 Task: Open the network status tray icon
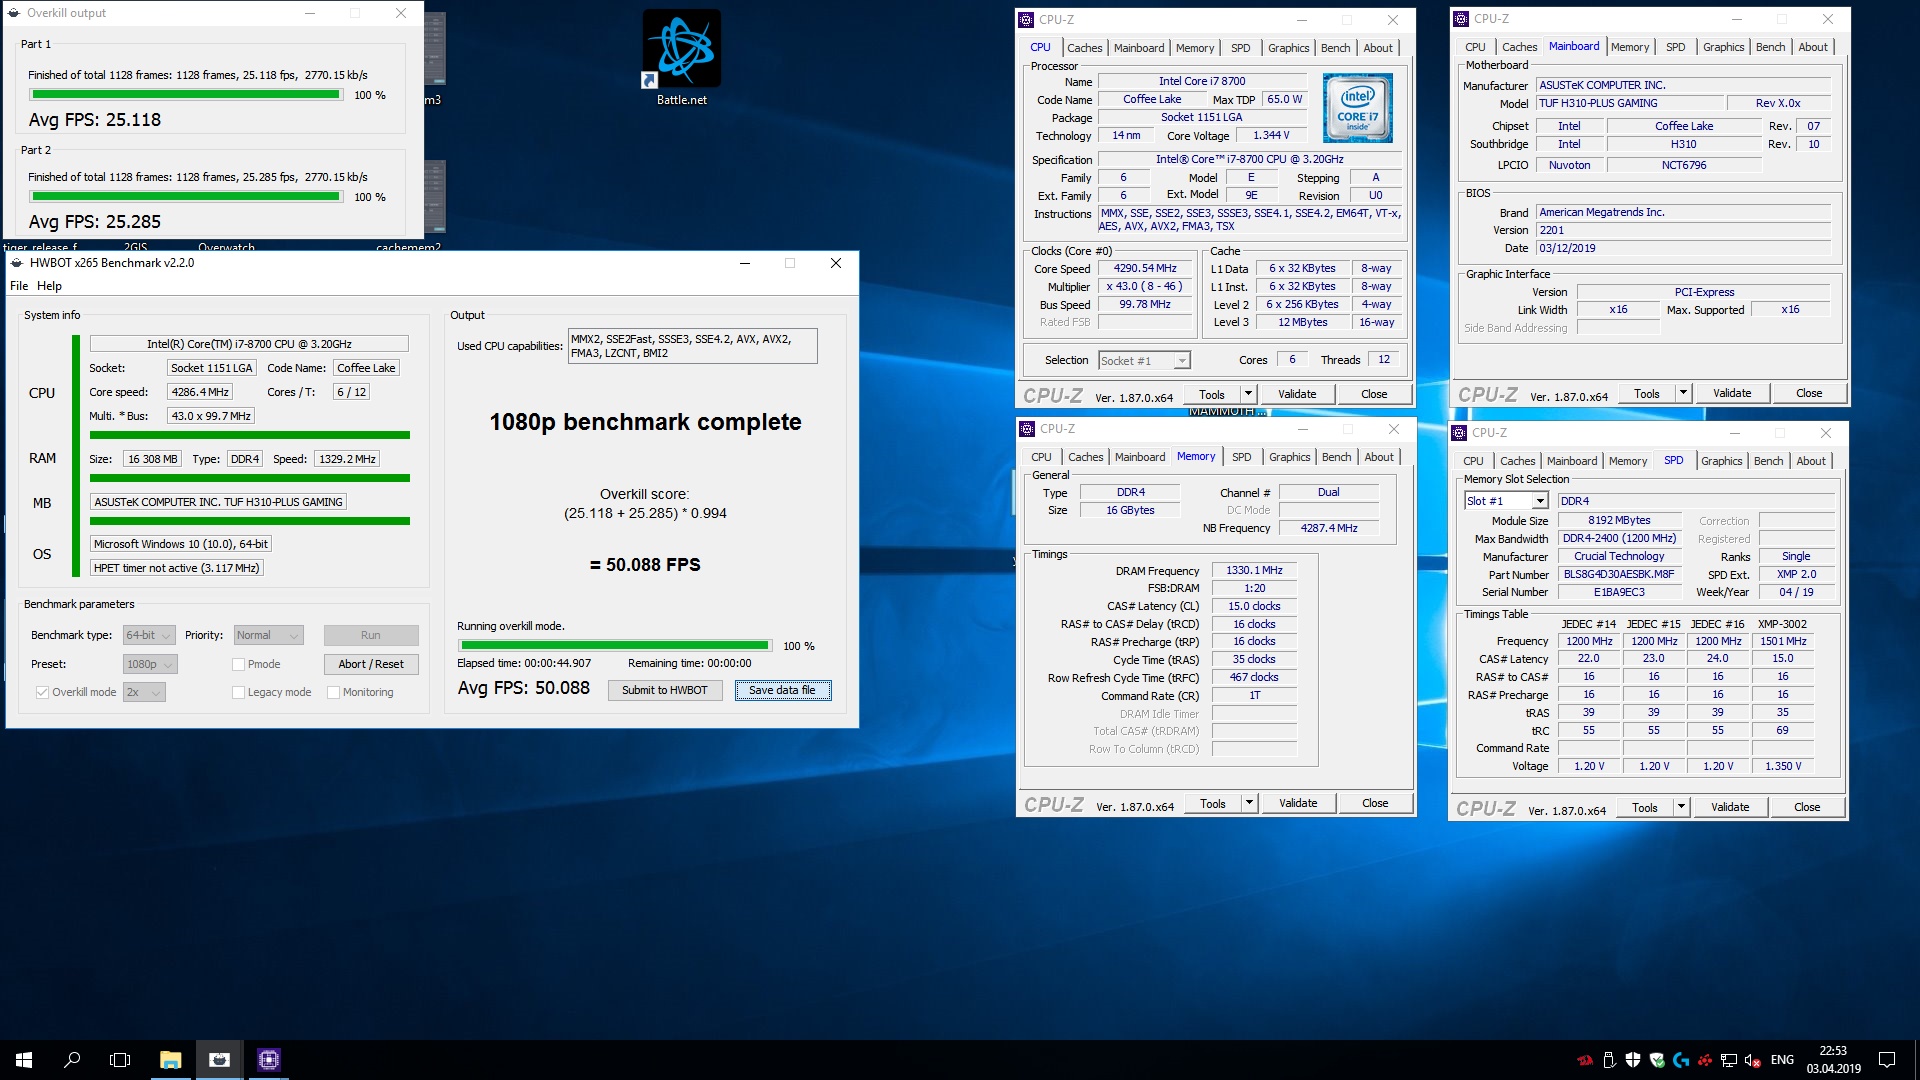(1729, 1060)
